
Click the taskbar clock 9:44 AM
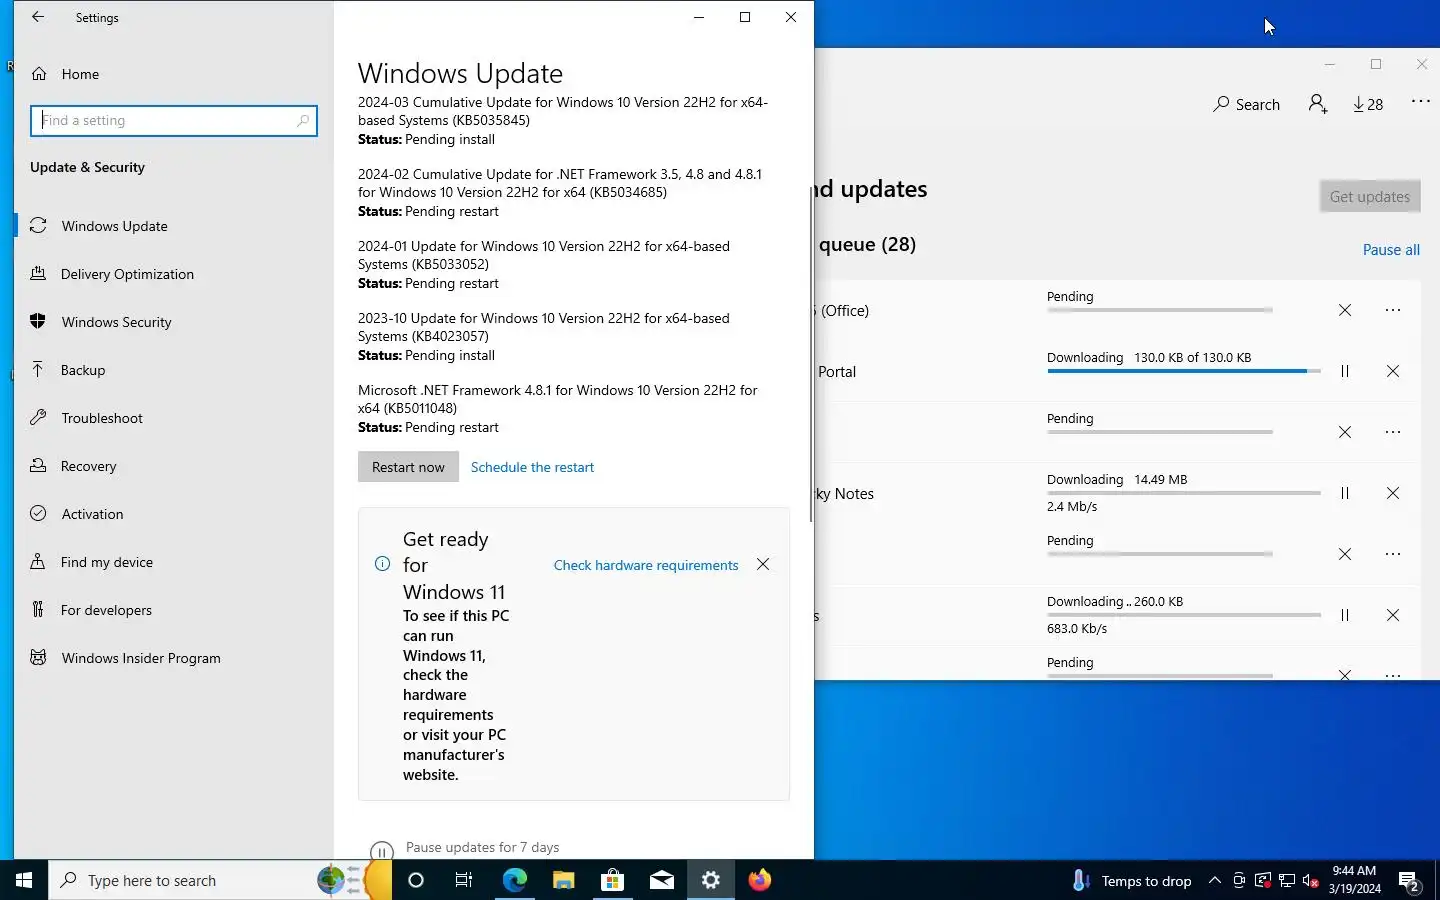pos(1354,880)
